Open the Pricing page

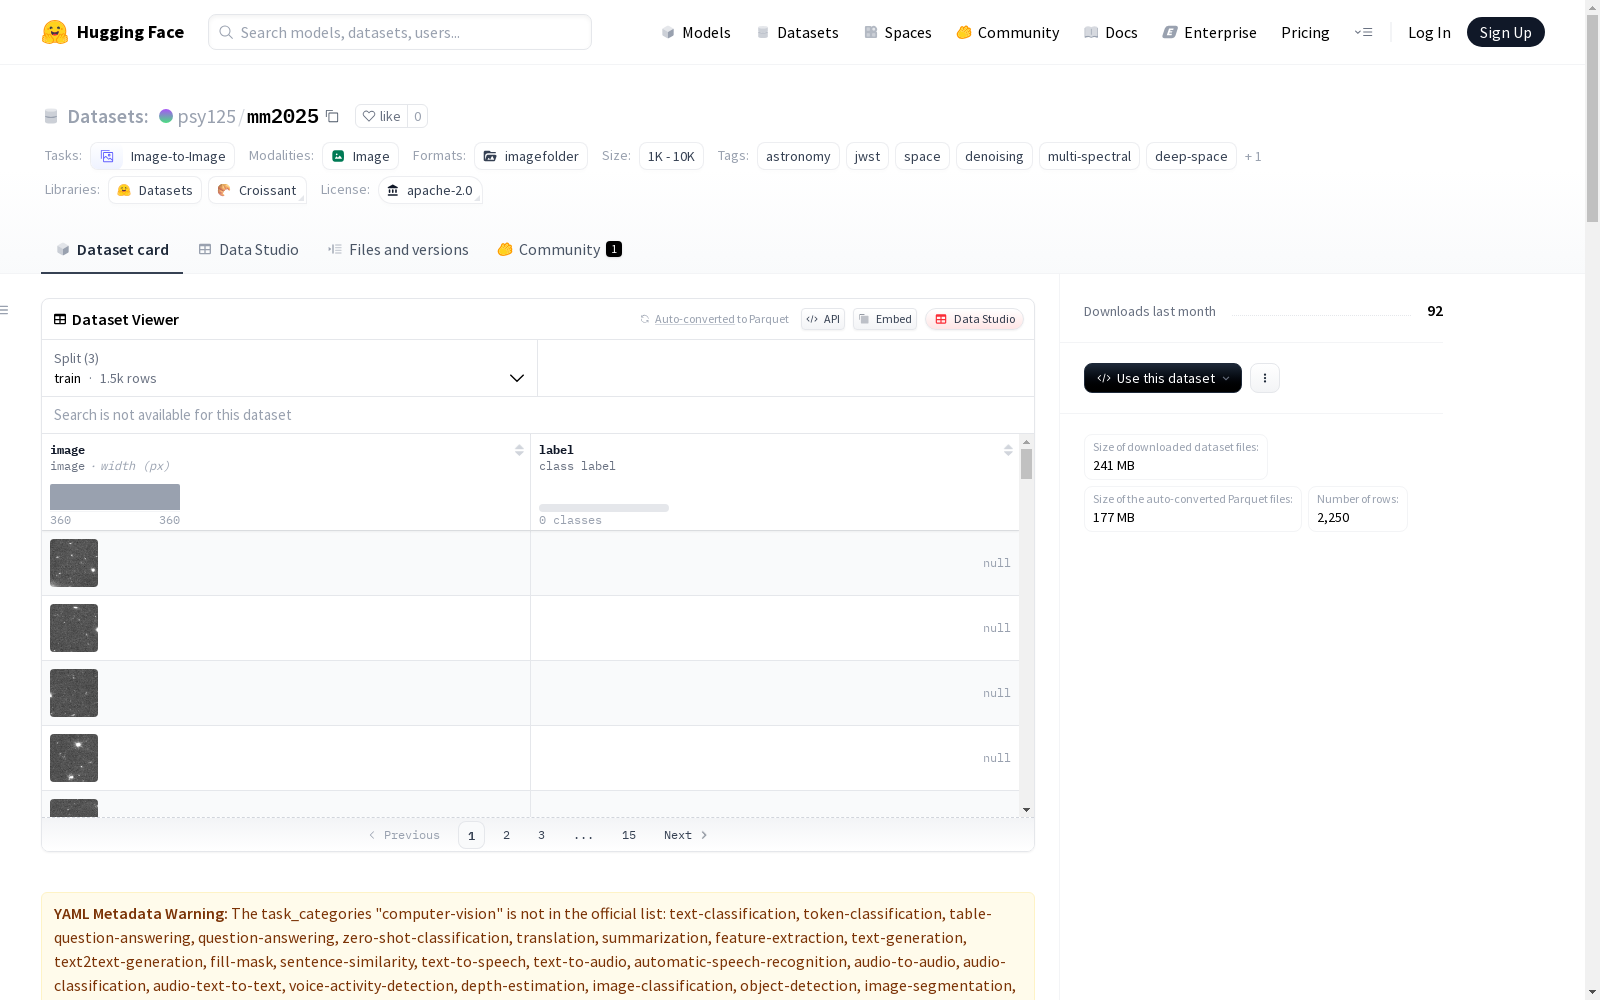pyautogui.click(x=1305, y=32)
